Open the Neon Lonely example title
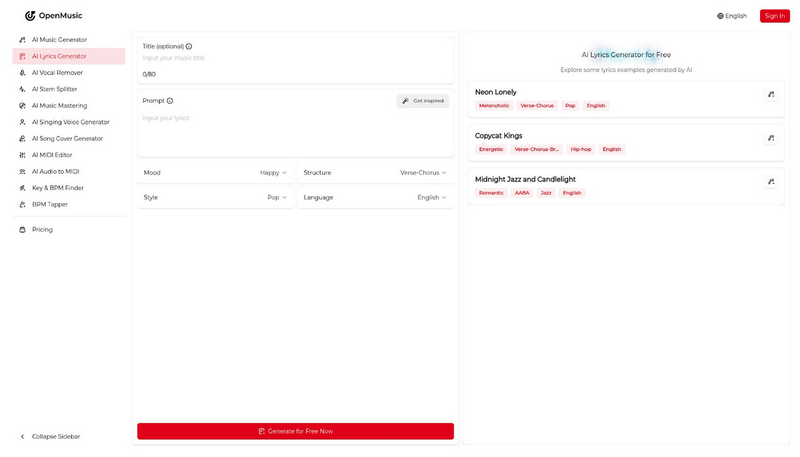The width and height of the screenshot is (800, 457). [x=495, y=92]
